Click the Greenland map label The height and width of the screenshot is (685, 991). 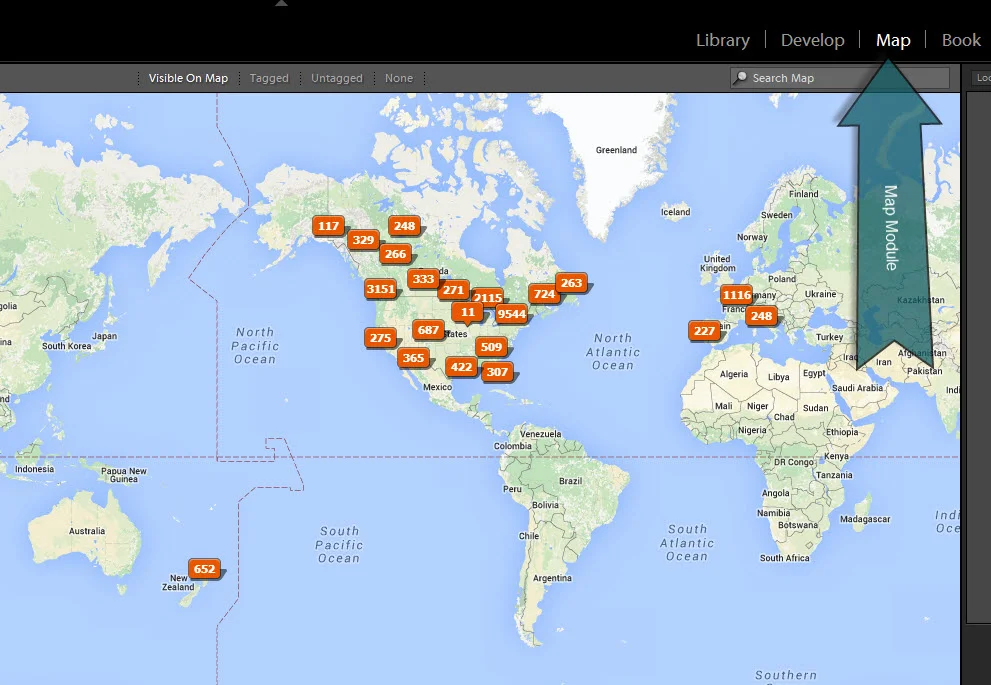616,150
